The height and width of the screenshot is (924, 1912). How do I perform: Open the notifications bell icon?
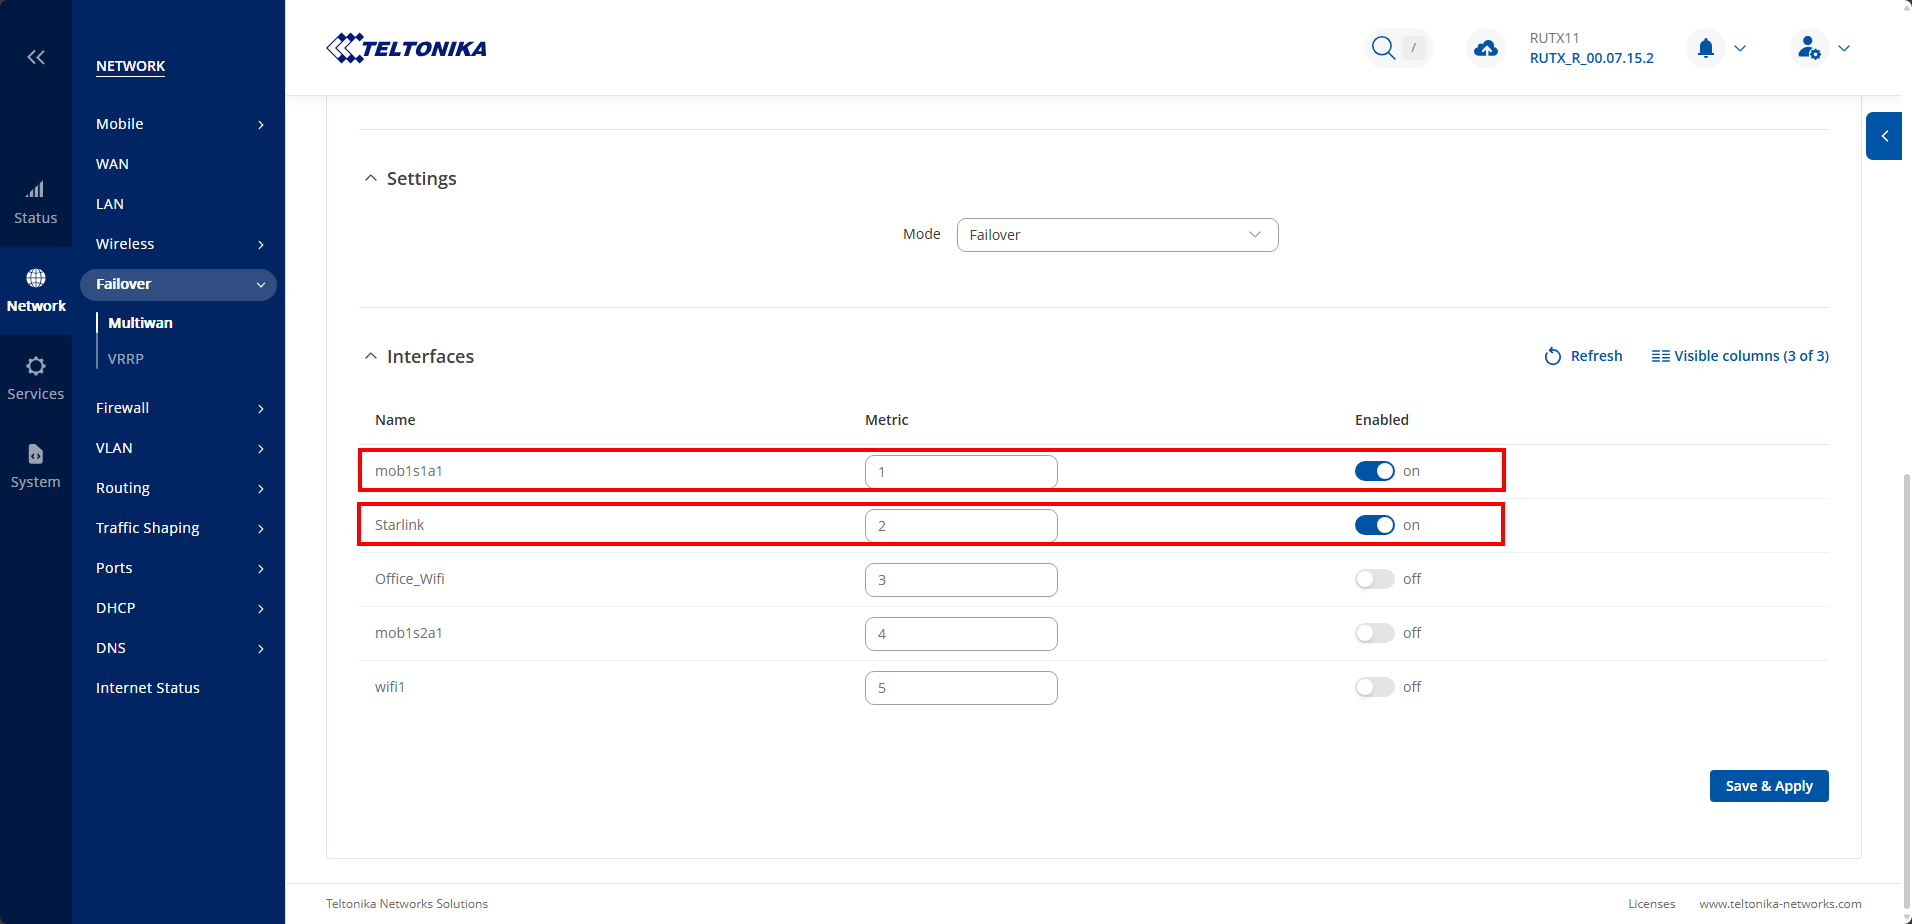(1706, 48)
